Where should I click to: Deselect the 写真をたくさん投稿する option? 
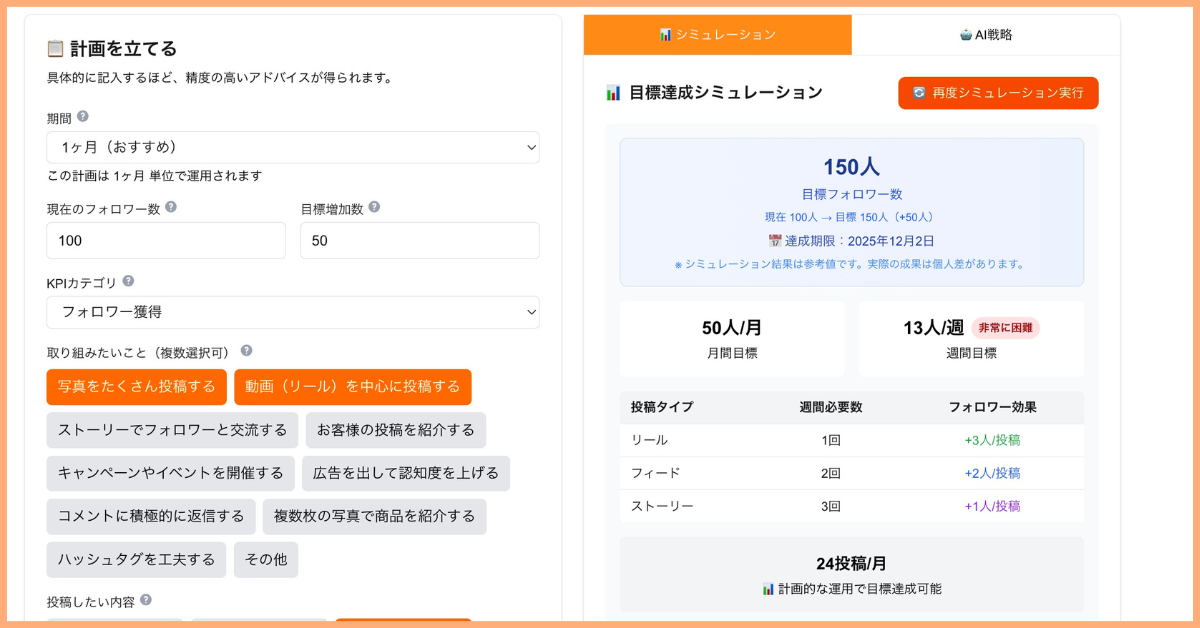pyautogui.click(x=136, y=387)
